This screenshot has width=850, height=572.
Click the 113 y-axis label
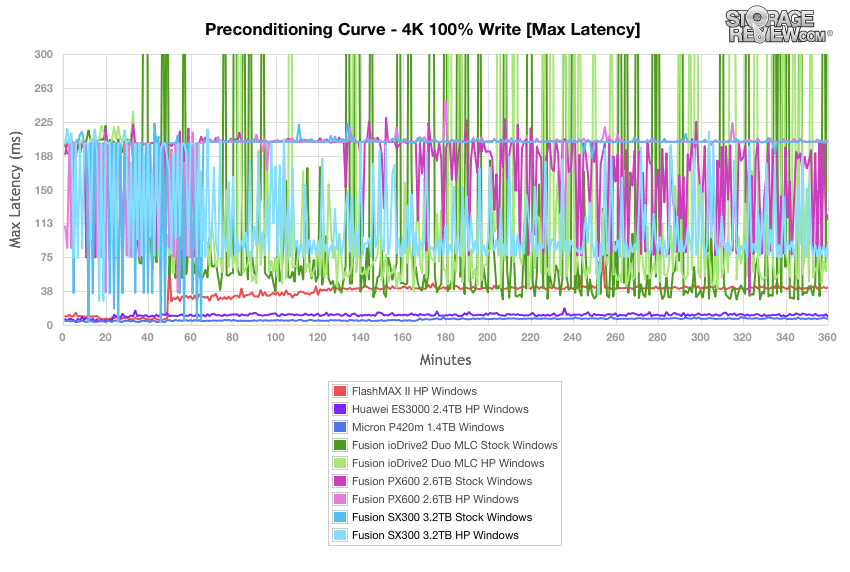tap(43, 223)
